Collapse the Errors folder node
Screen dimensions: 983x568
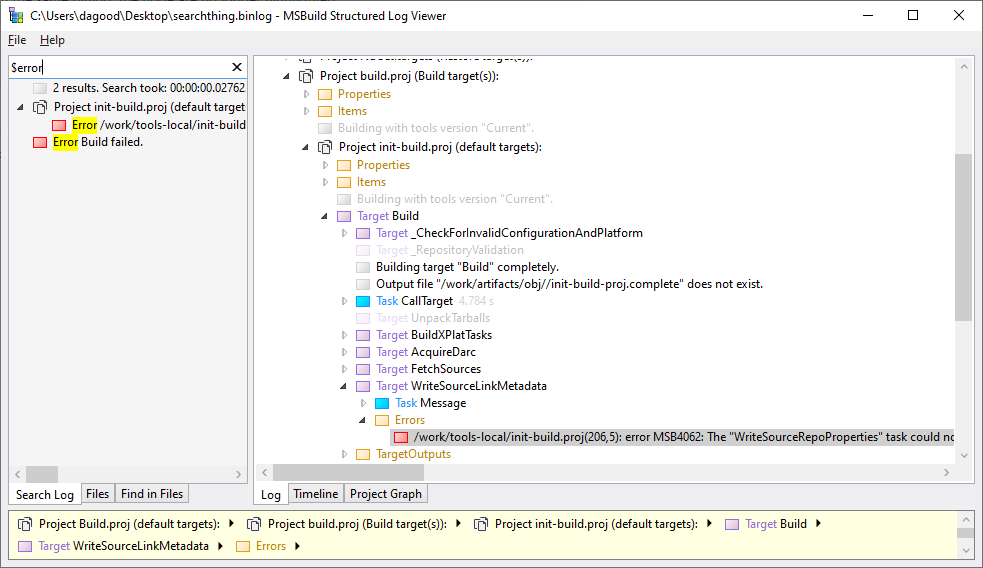point(362,420)
